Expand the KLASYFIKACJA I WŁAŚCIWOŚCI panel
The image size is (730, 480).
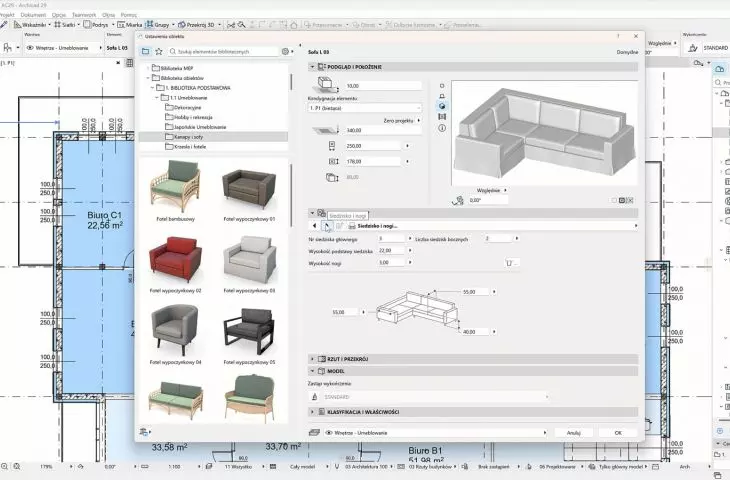312,412
